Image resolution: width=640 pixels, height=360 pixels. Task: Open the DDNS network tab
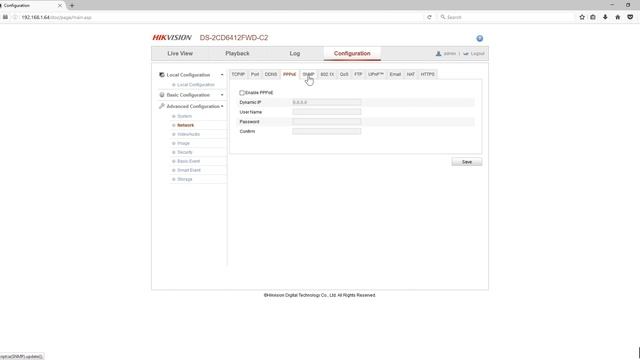point(271,74)
